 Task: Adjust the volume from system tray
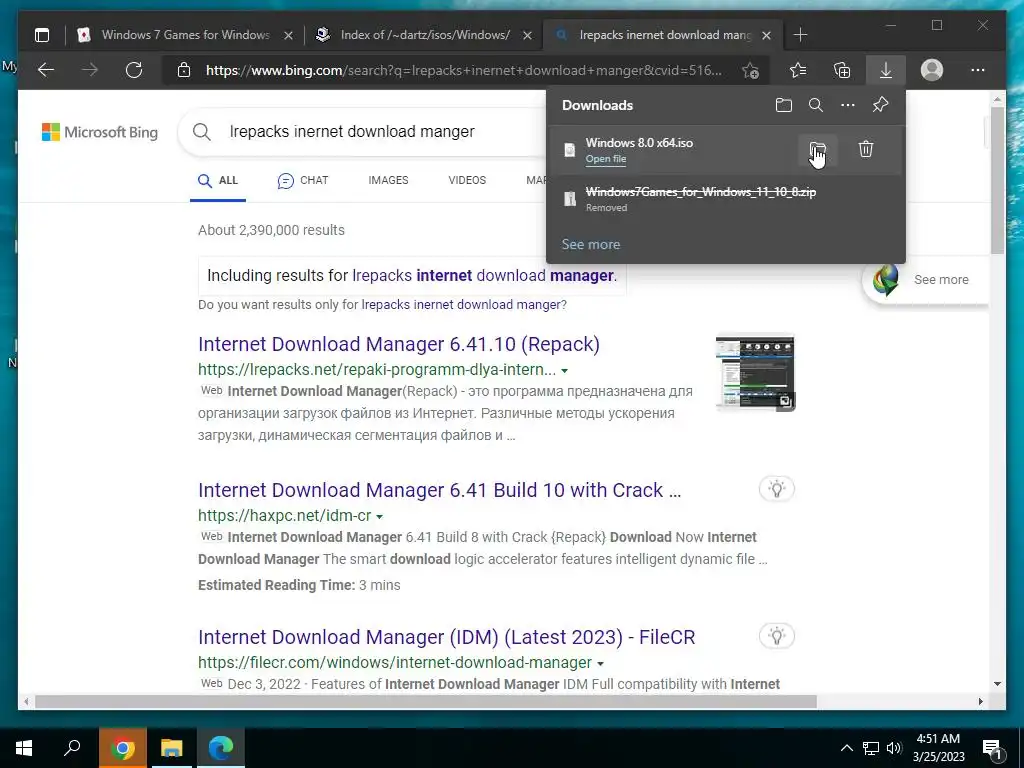tap(894, 748)
